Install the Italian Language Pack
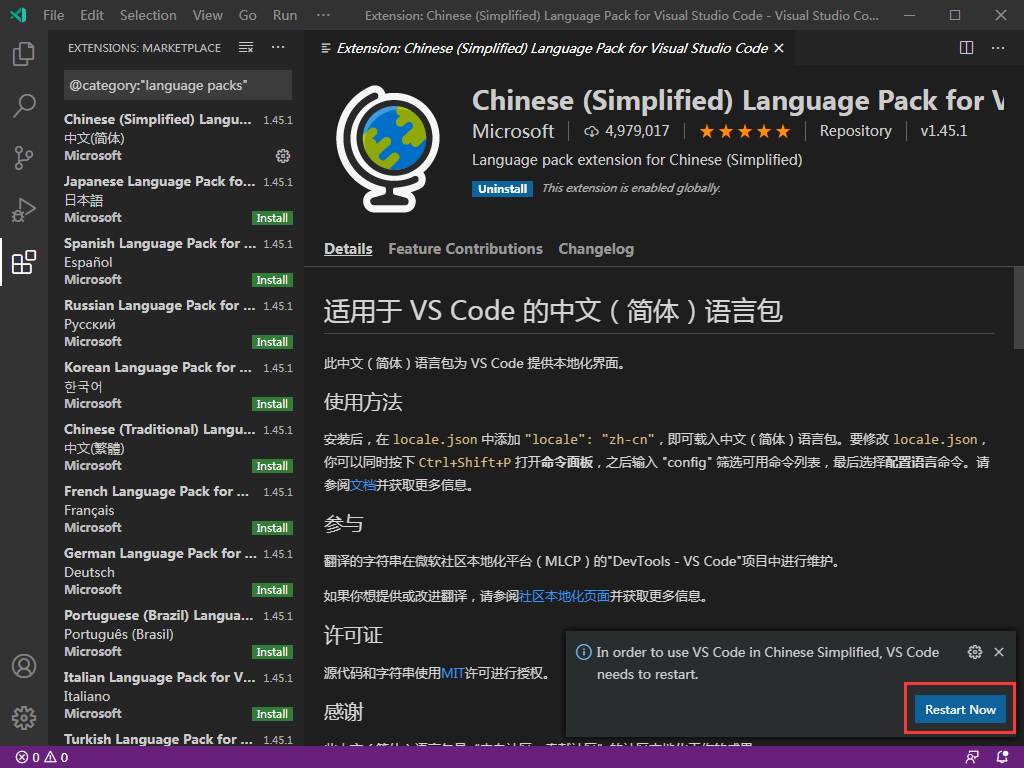 click(x=272, y=714)
